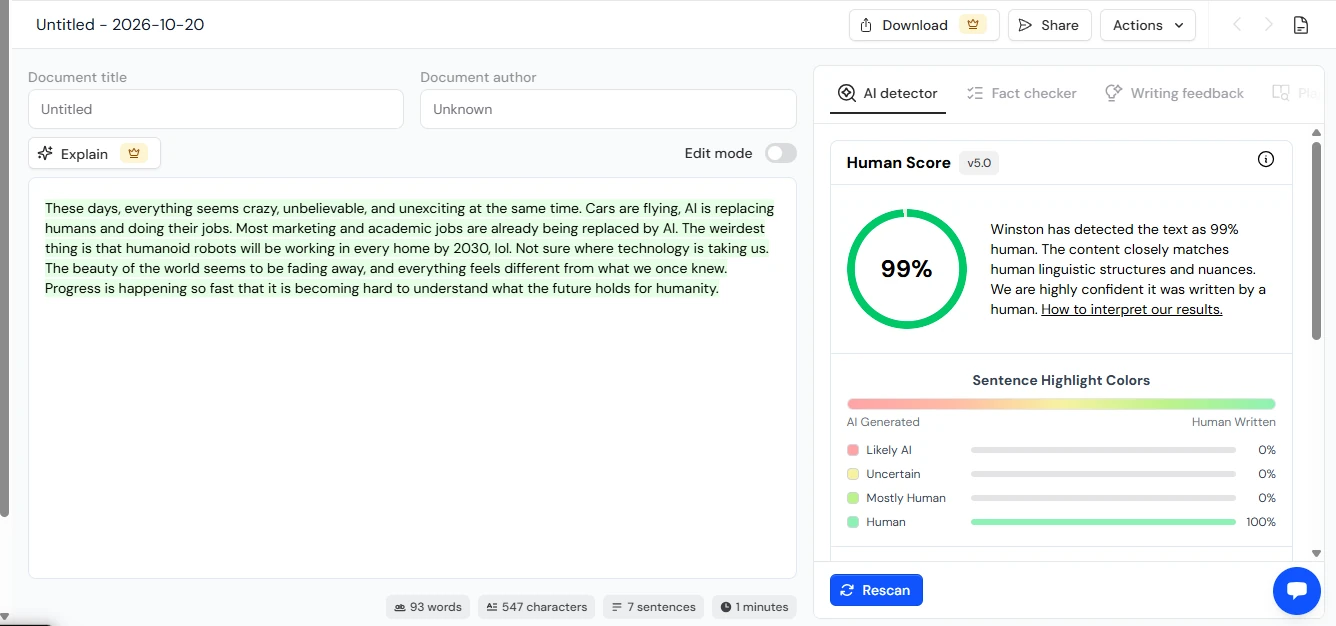
Task: Toggle Edit mode switch
Action: 781,153
